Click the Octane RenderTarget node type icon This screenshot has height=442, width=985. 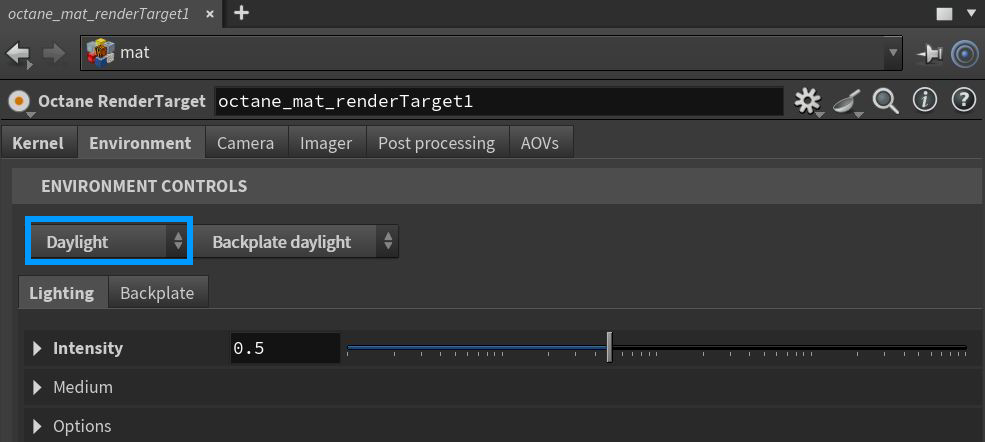[19, 101]
